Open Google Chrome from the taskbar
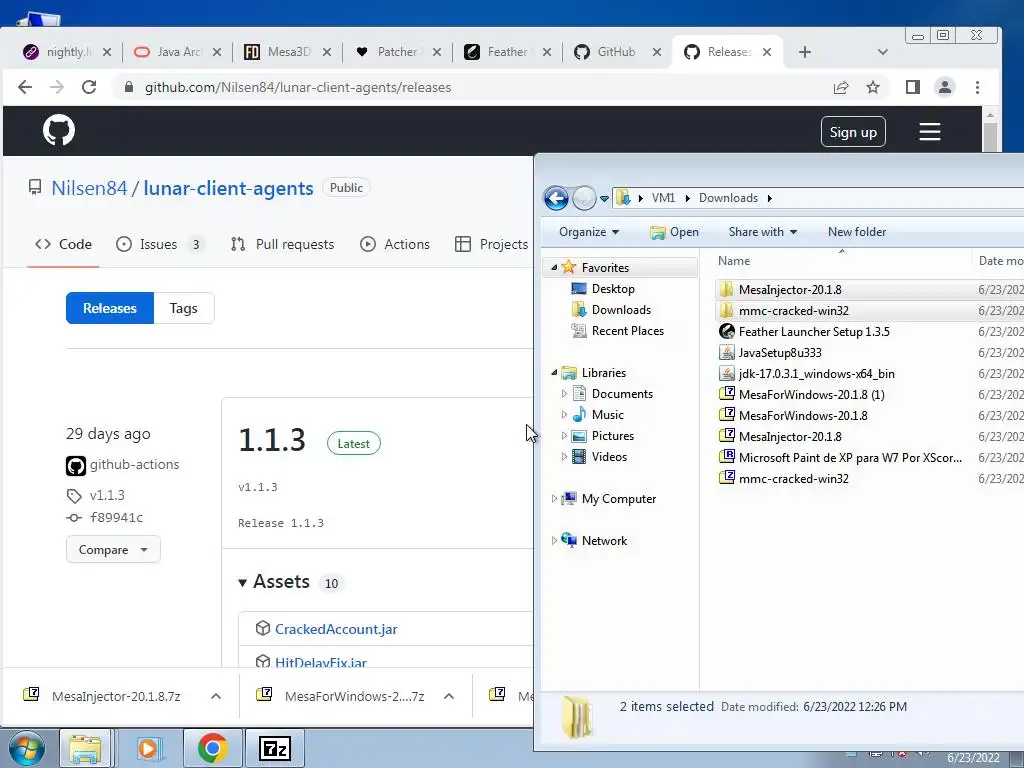The height and width of the screenshot is (768, 1024). tap(212, 748)
